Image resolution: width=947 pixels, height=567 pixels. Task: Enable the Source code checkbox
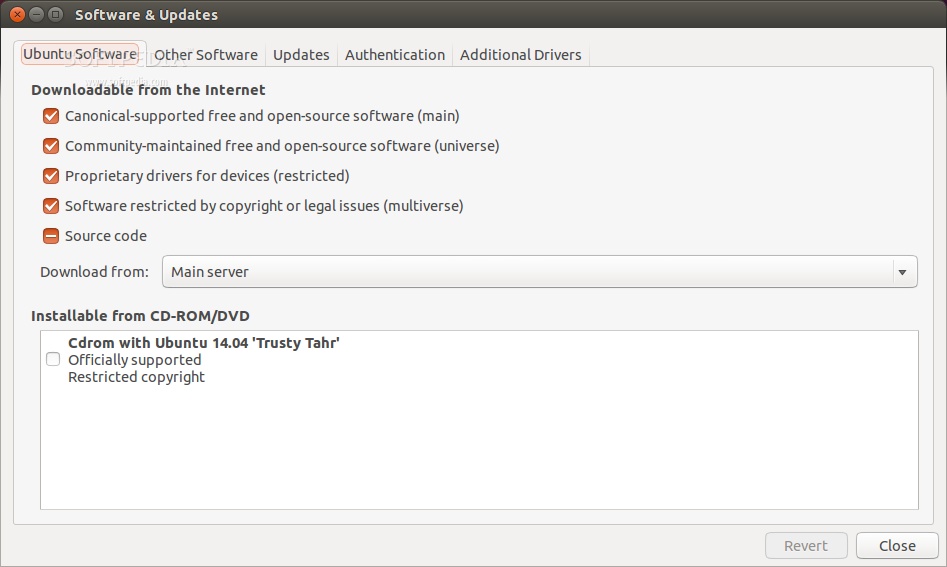[x=51, y=236]
